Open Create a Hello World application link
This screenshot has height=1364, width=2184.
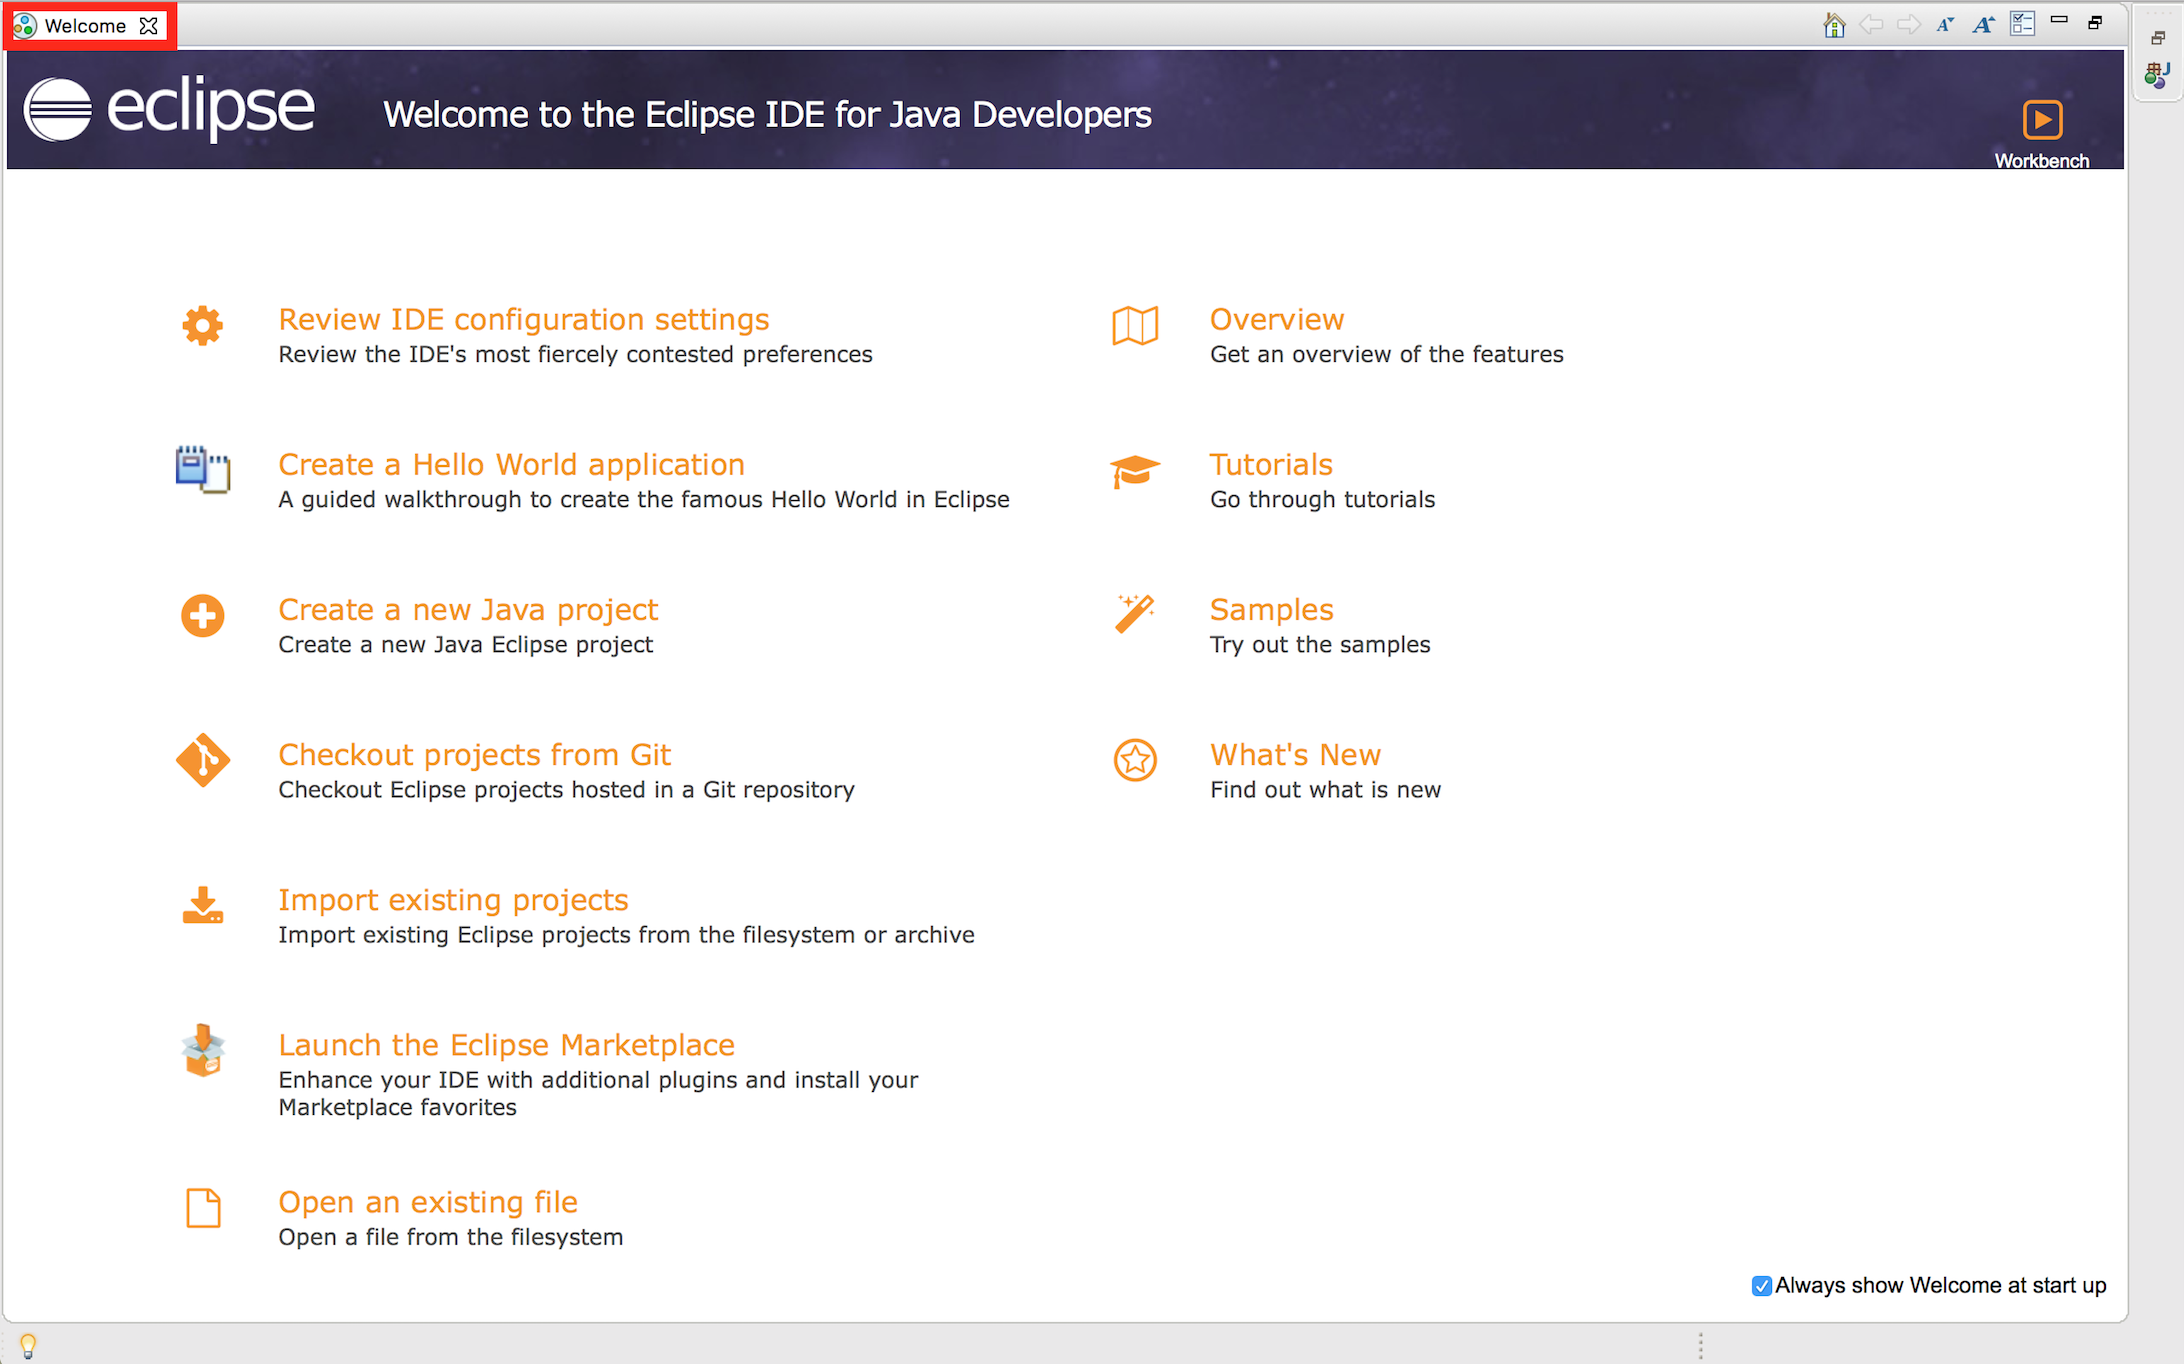(x=511, y=465)
